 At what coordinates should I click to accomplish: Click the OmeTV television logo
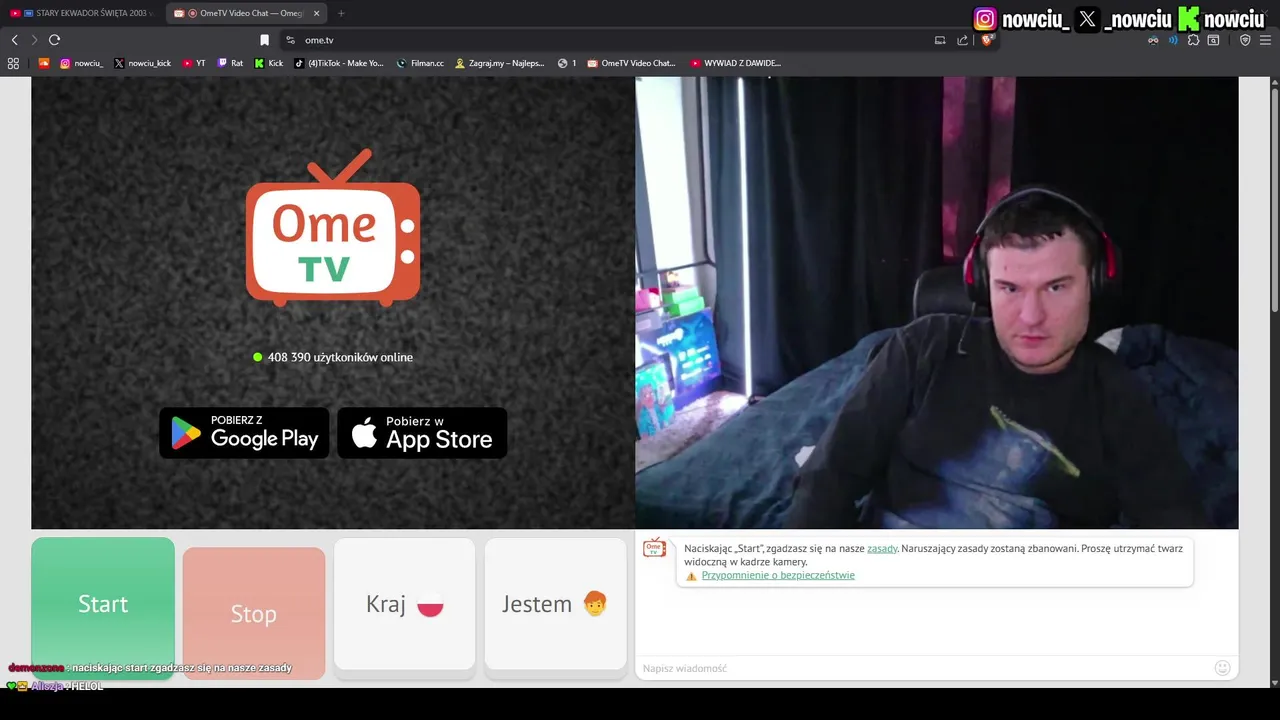click(x=333, y=228)
